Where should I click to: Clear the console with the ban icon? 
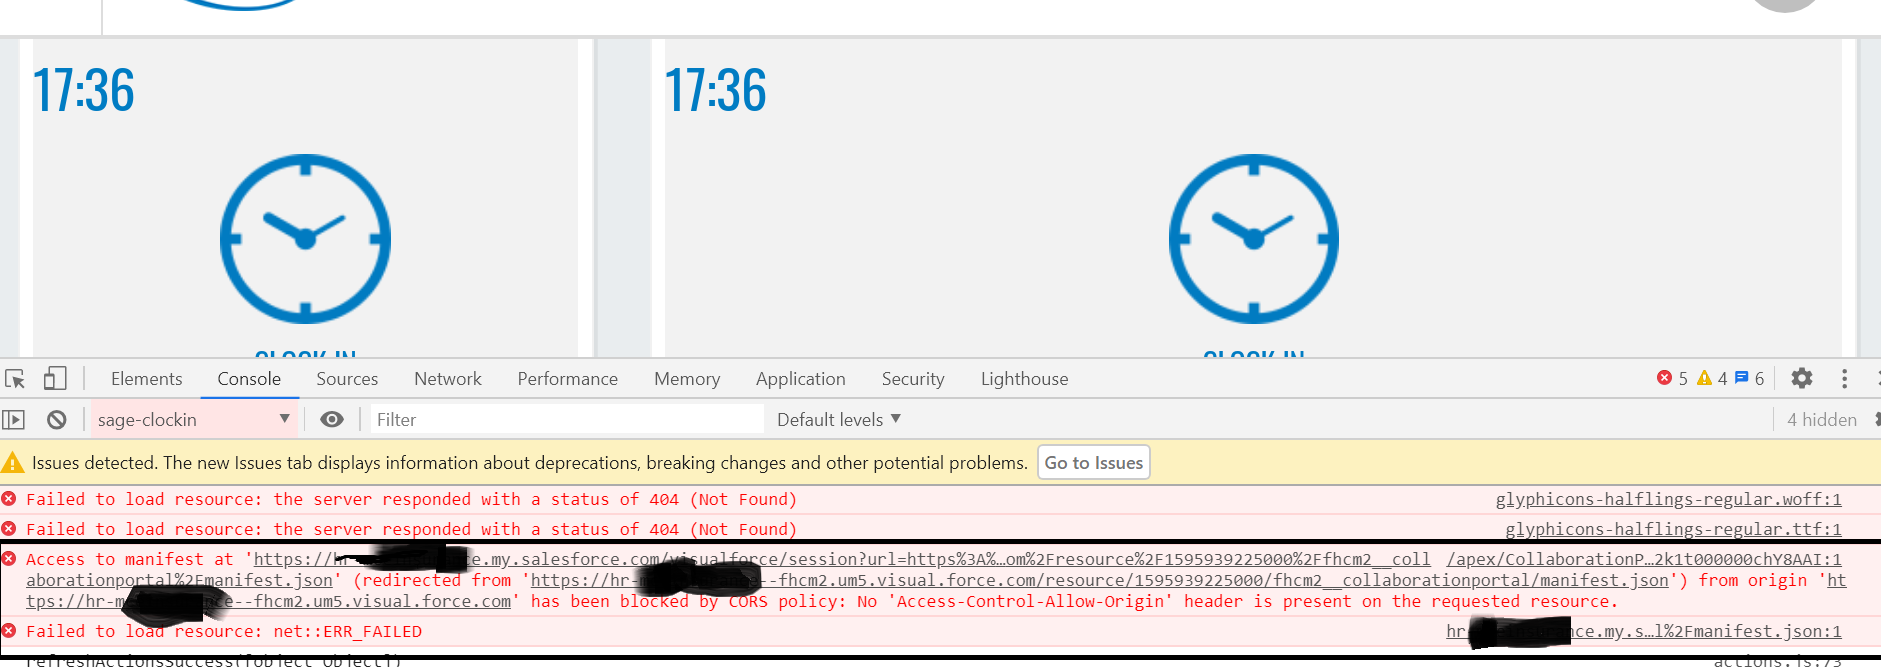pyautogui.click(x=57, y=420)
